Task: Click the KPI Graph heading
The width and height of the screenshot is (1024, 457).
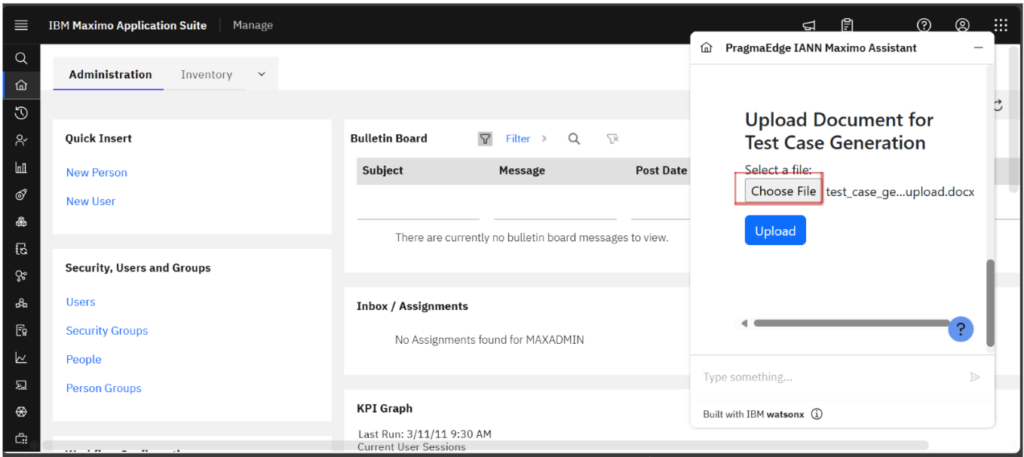Action: point(385,409)
